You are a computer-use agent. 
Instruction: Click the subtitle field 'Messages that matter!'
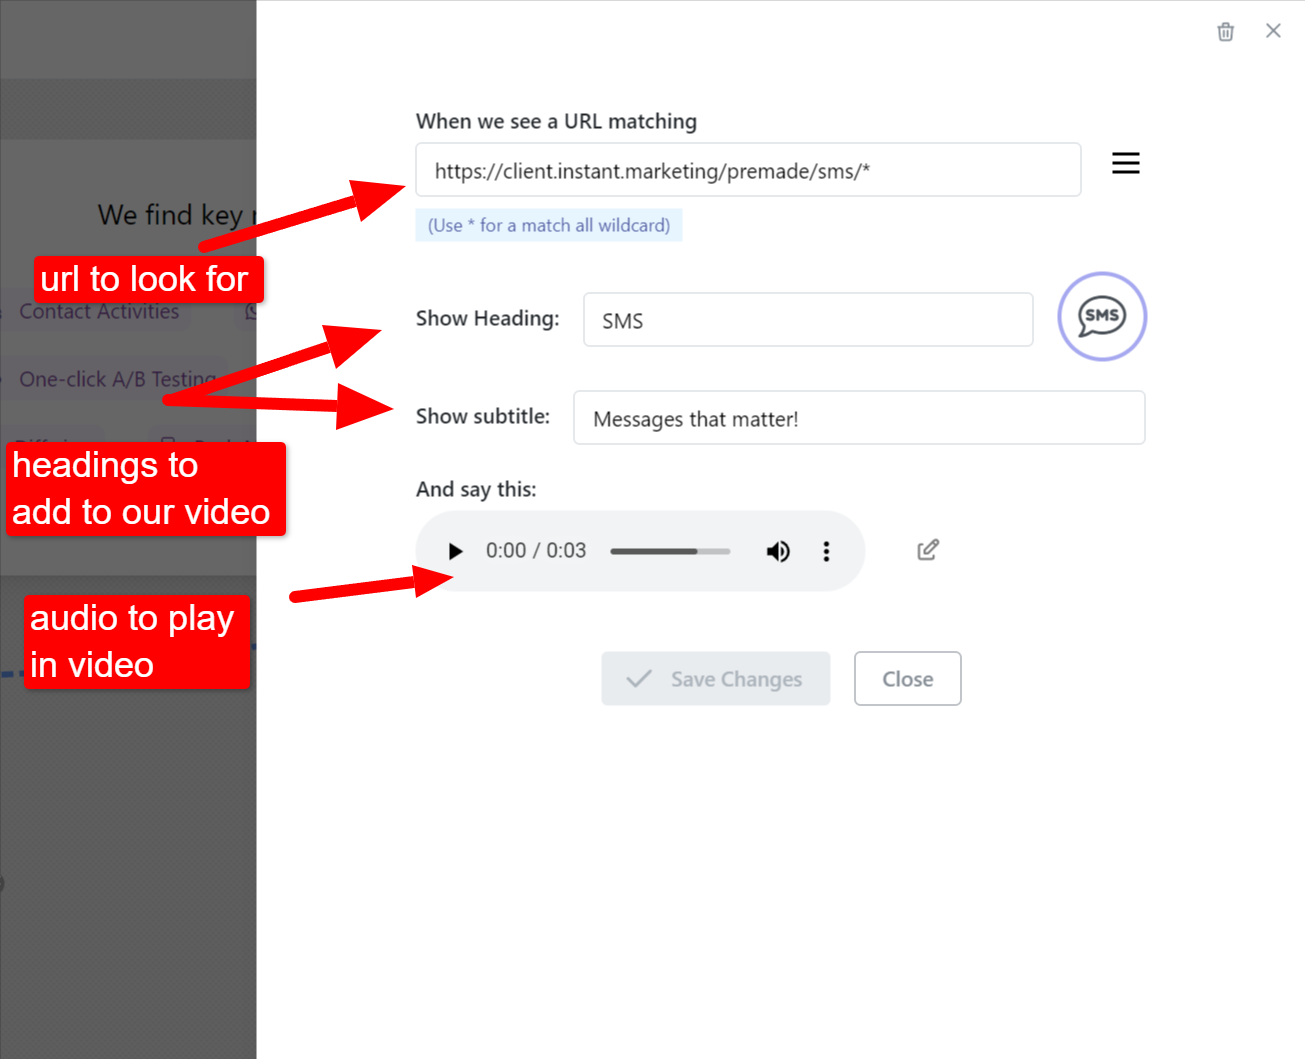(x=858, y=418)
